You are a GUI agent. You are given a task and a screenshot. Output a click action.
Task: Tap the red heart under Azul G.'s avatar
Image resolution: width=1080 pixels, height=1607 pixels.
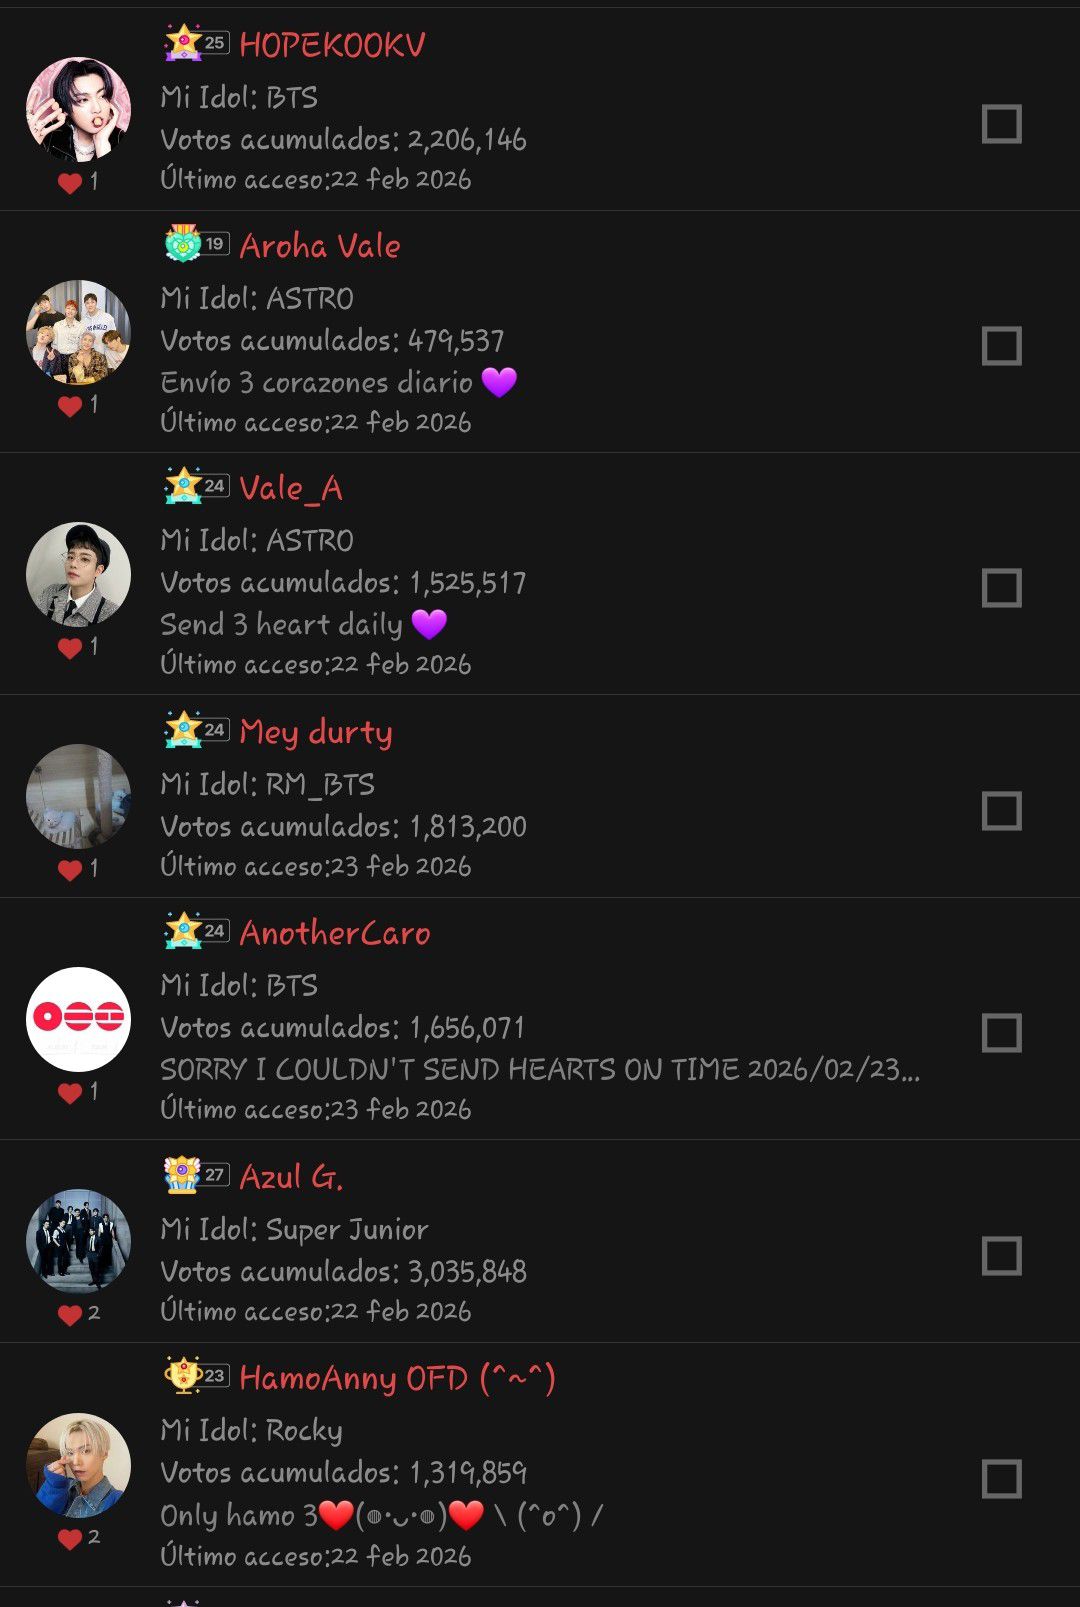click(69, 1315)
